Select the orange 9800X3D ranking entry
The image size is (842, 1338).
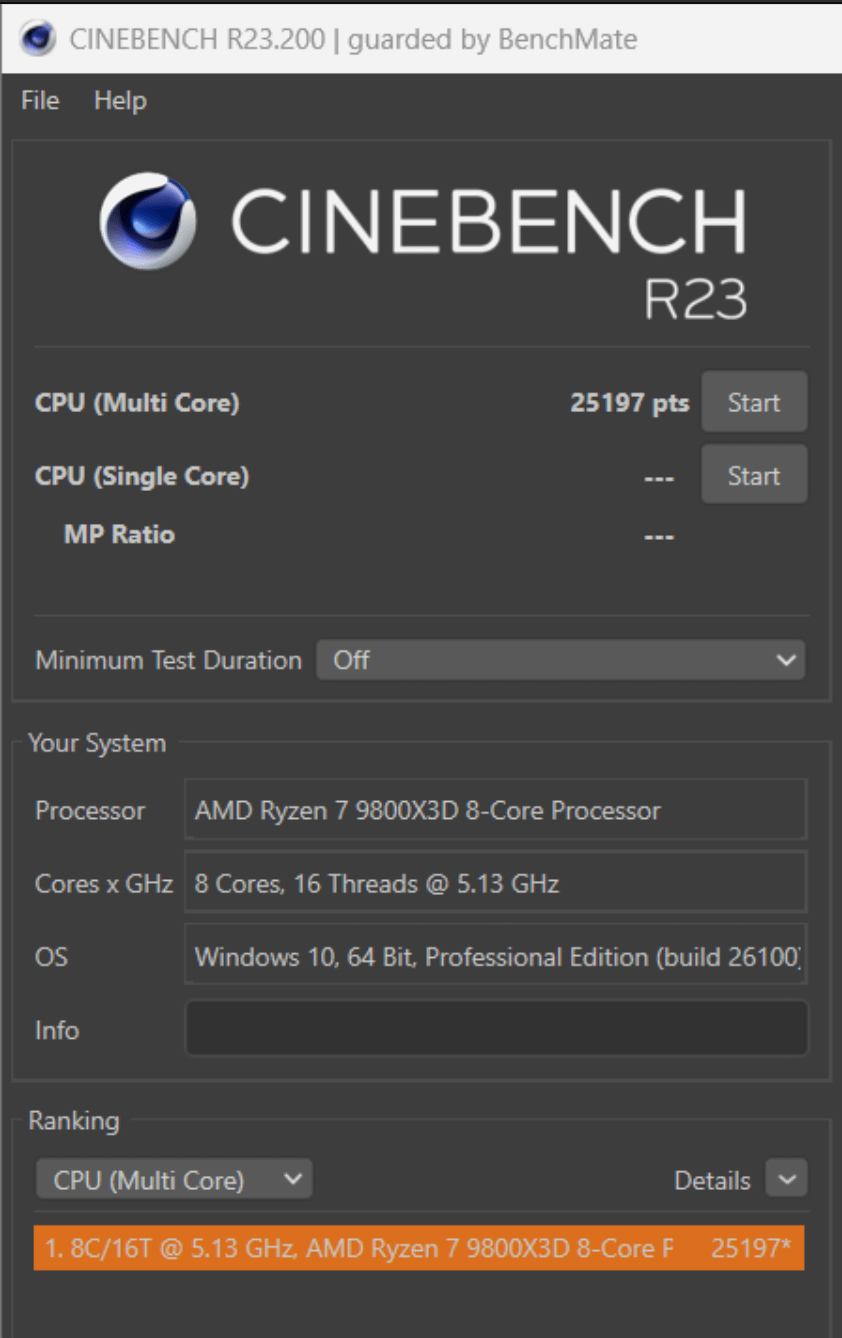[x=419, y=1248]
